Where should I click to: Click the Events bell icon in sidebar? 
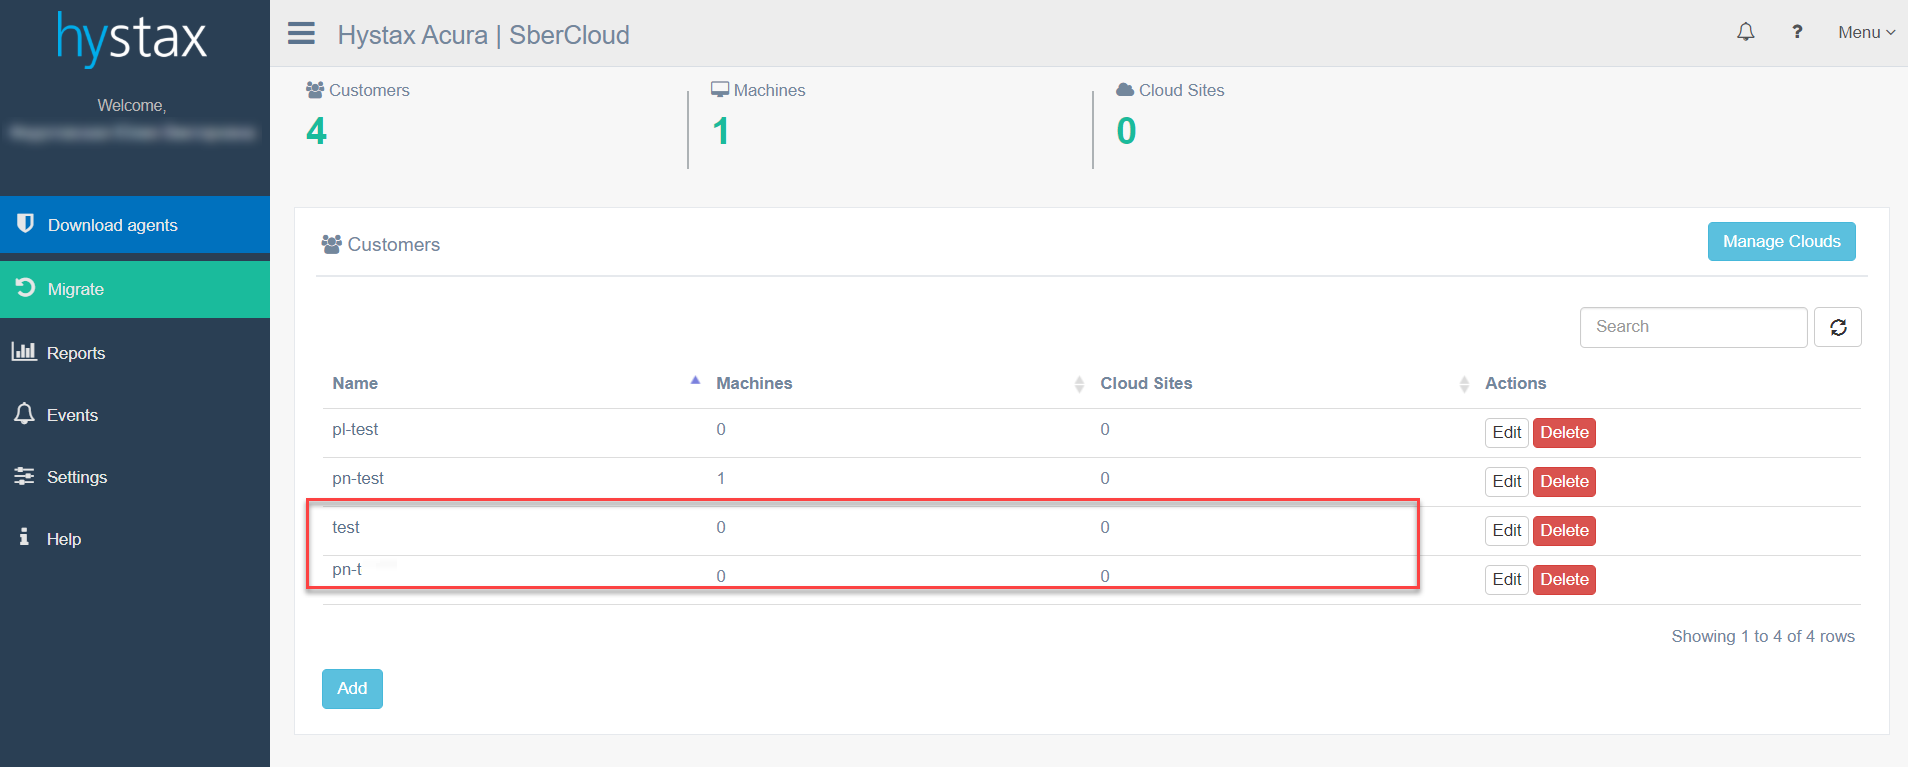[24, 413]
